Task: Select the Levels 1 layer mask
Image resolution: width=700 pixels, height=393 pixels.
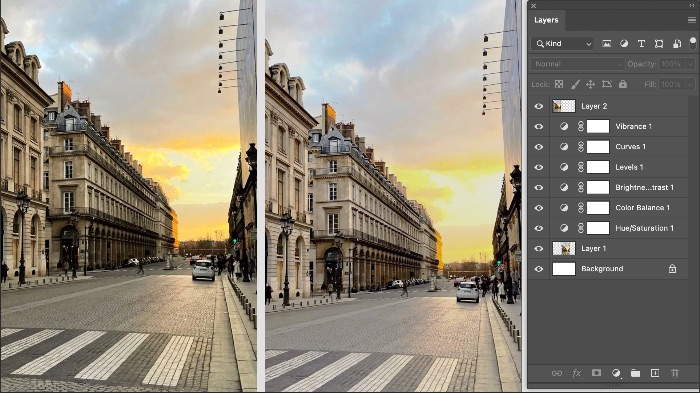Action: [598, 167]
